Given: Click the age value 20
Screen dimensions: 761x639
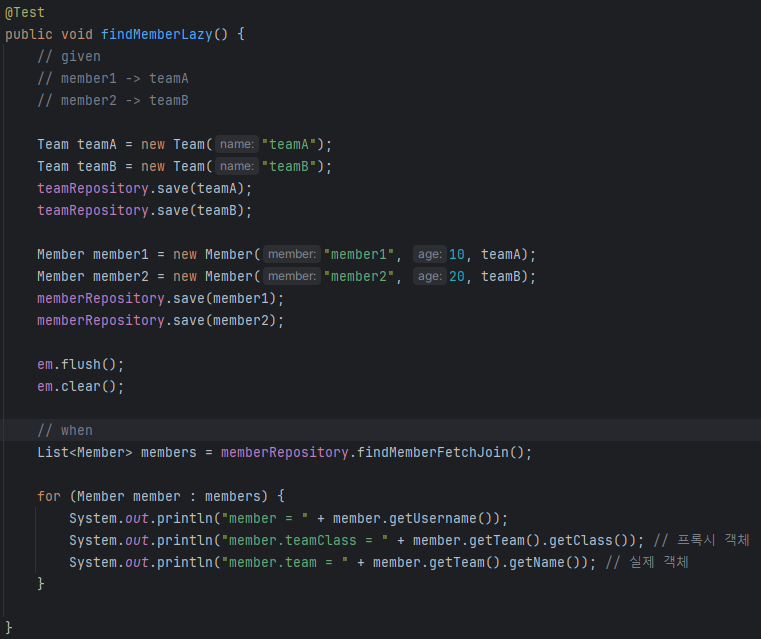Looking at the screenshot, I should (x=457, y=277).
